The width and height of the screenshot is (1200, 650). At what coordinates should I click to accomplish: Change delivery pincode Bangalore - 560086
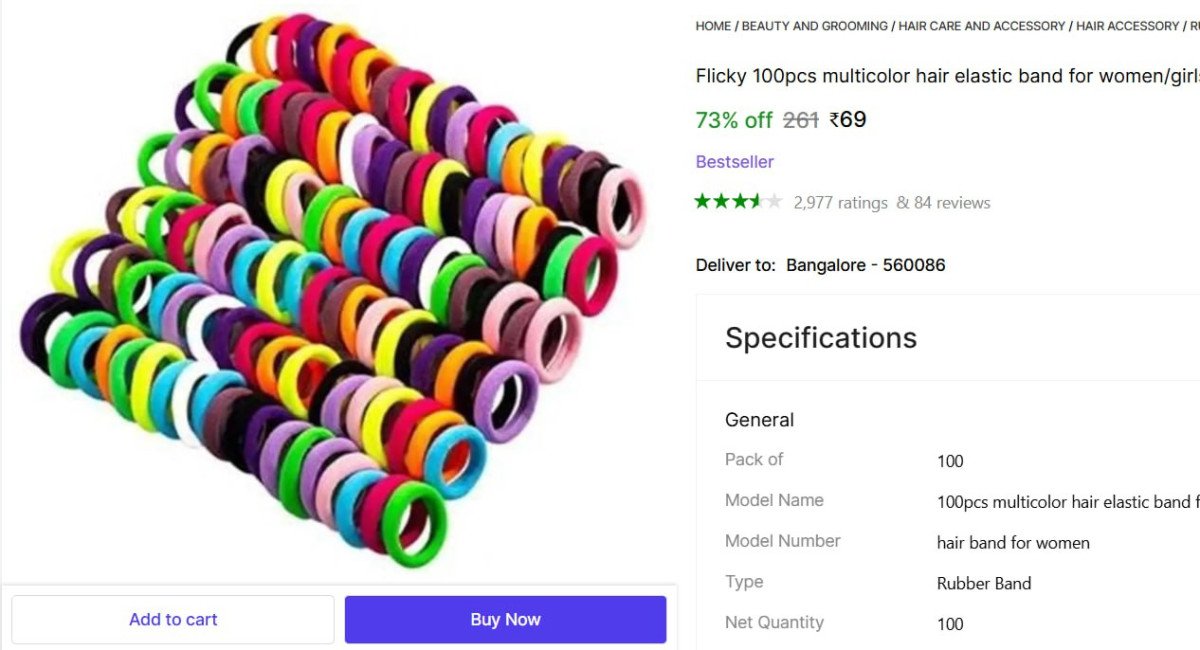[865, 265]
